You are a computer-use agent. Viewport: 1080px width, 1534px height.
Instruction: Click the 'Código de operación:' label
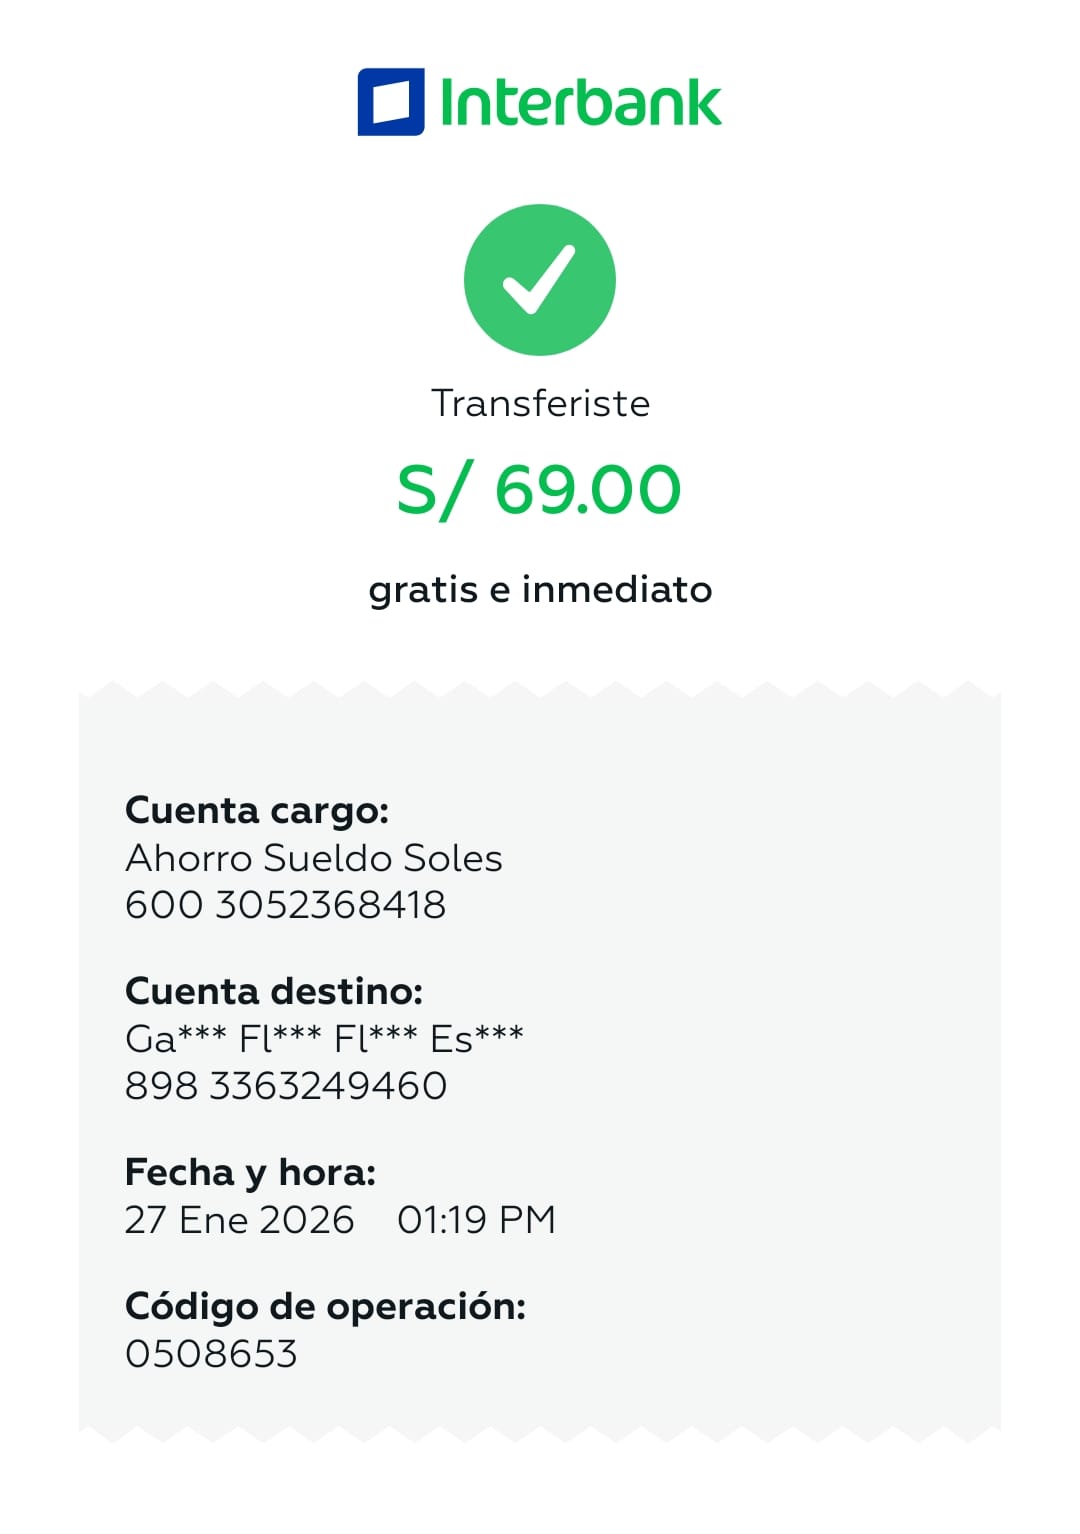[325, 1305]
